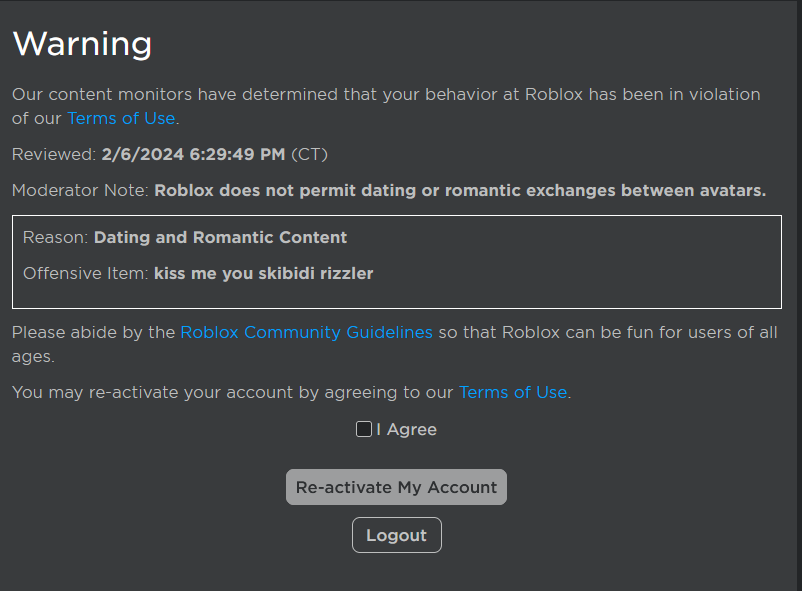The height and width of the screenshot is (591, 802).
Task: Click the bold moderator note sentence
Action: pos(460,190)
